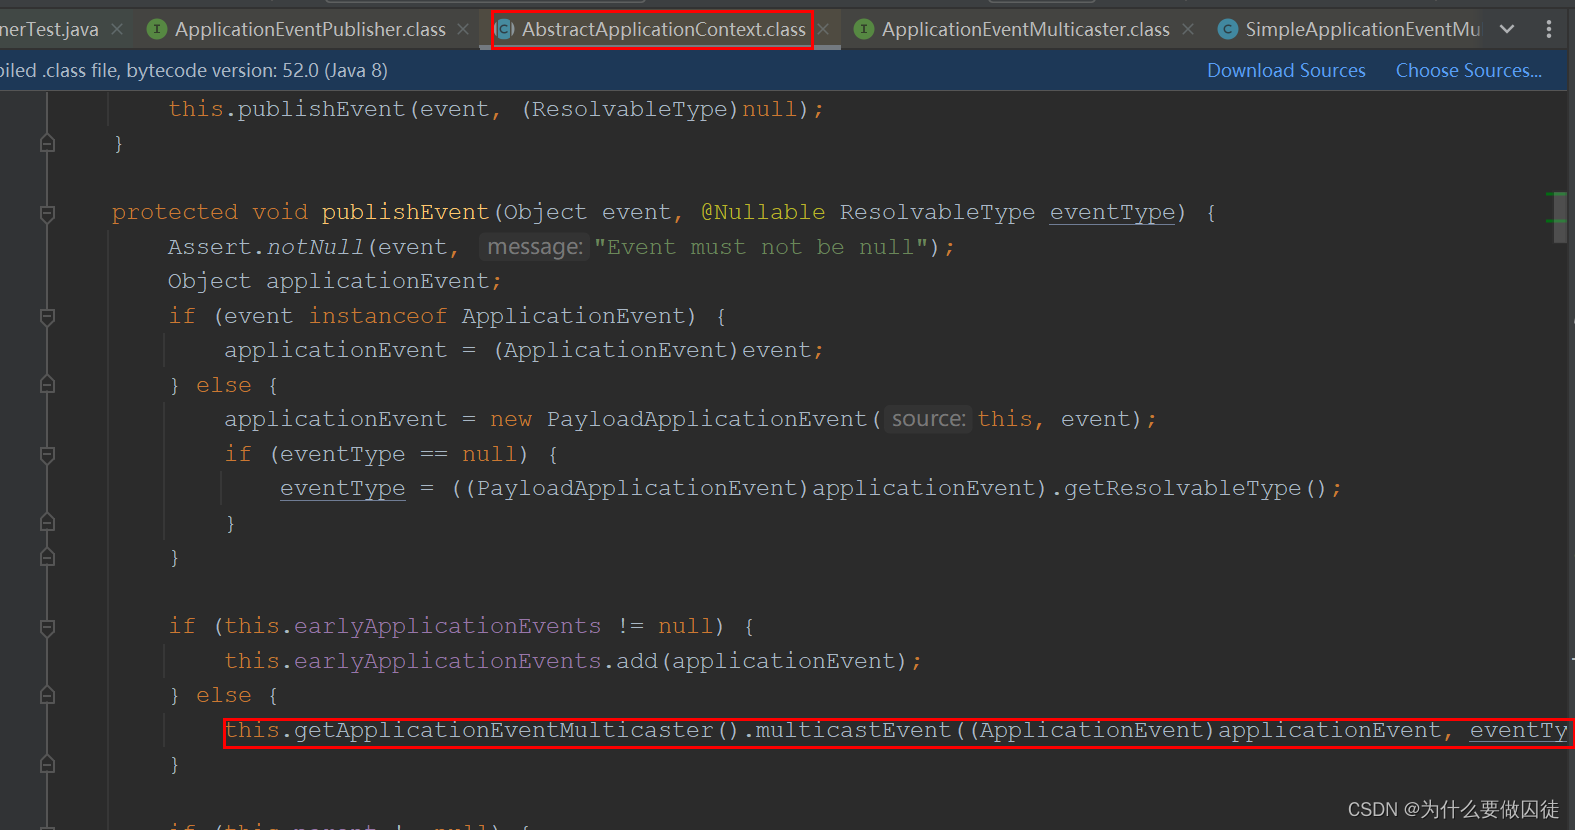Click 'publishEvent' method name in declaration

click(x=405, y=212)
